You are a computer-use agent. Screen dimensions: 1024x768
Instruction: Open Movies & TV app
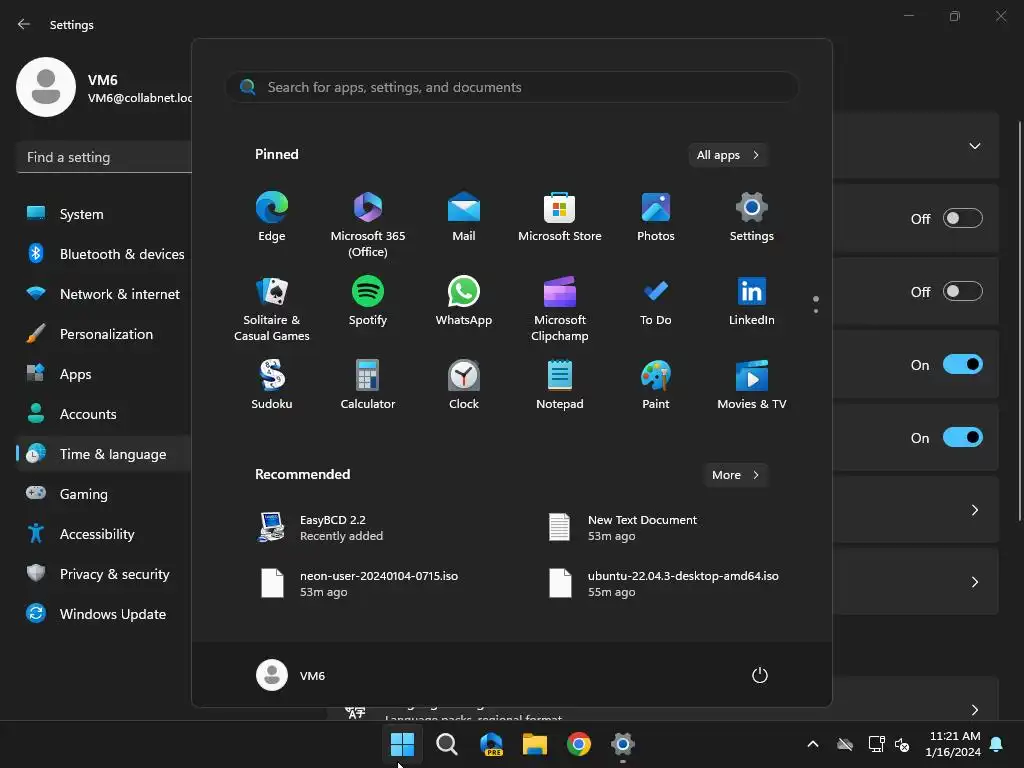click(752, 385)
